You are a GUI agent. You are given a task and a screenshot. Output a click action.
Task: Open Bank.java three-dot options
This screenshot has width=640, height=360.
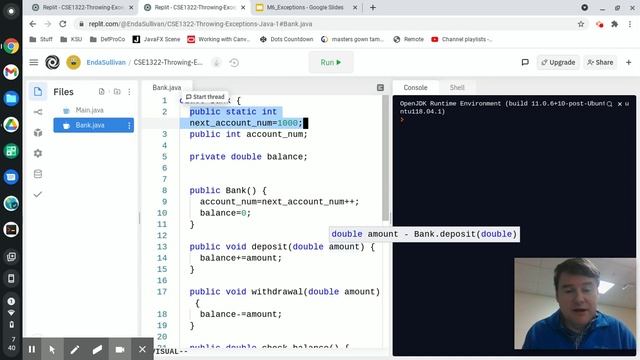coord(129,125)
